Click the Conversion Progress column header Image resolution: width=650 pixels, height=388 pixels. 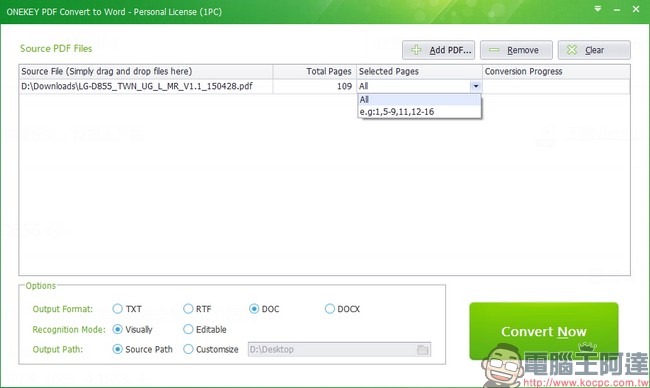556,71
